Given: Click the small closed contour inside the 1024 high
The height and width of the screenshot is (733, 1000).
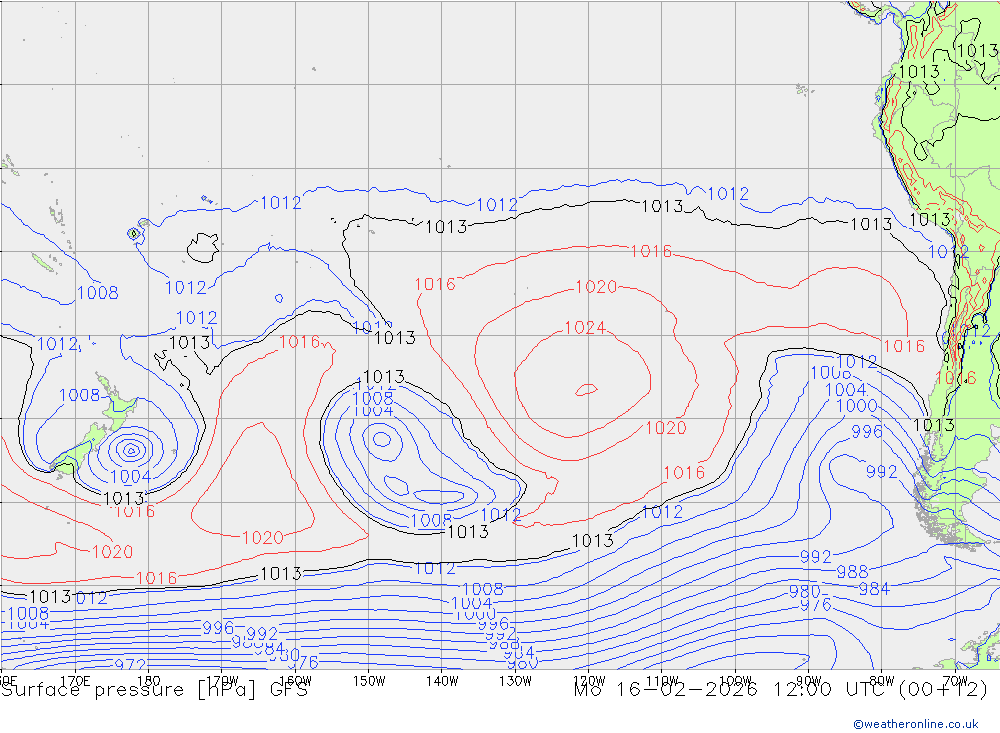Looking at the screenshot, I should click(x=586, y=390).
